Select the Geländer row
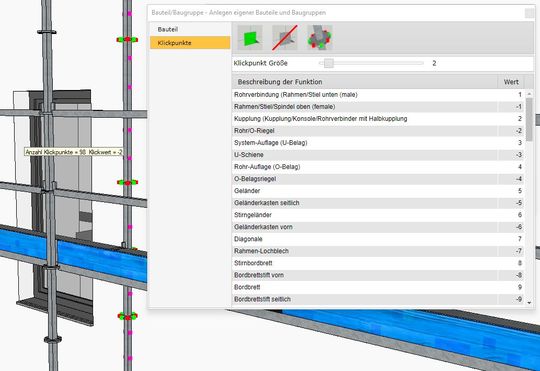The image size is (540, 371). click(x=378, y=191)
